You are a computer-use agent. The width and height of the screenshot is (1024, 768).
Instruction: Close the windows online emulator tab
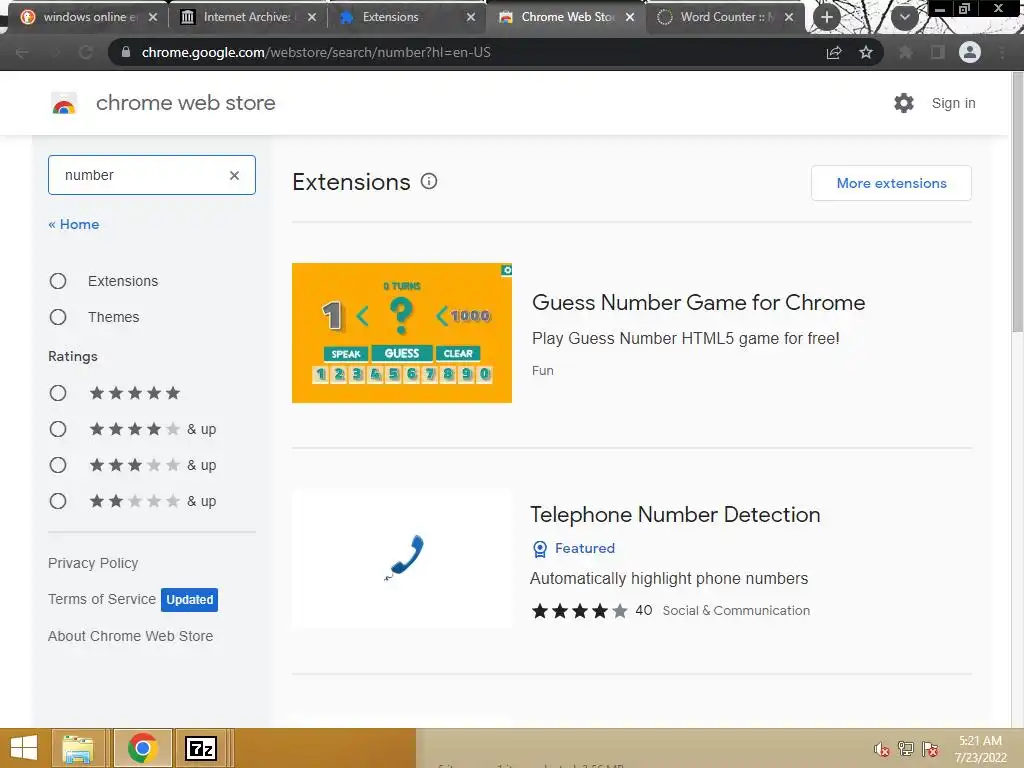tap(153, 17)
